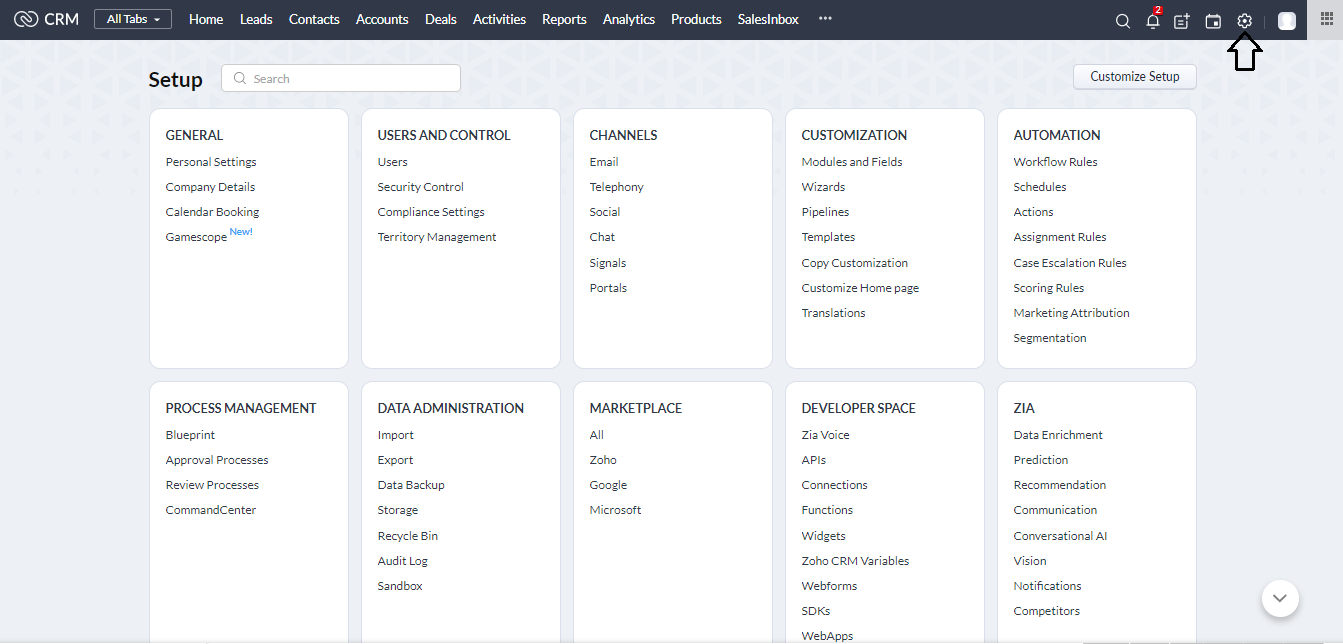Screen dimensions: 1343x644
Task: Click the Zoho CRM logo icon
Action: 26,19
